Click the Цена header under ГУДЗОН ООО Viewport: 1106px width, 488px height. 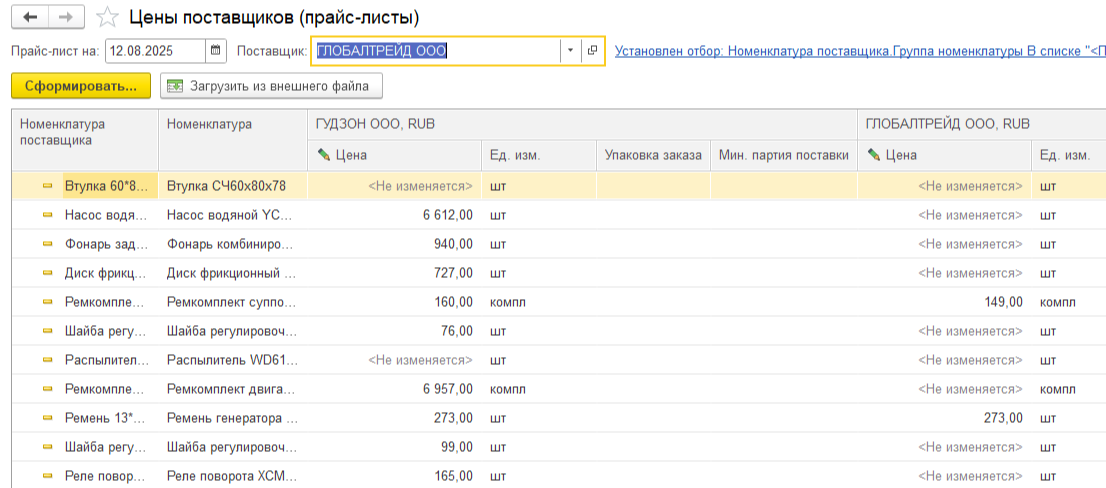click(x=395, y=155)
